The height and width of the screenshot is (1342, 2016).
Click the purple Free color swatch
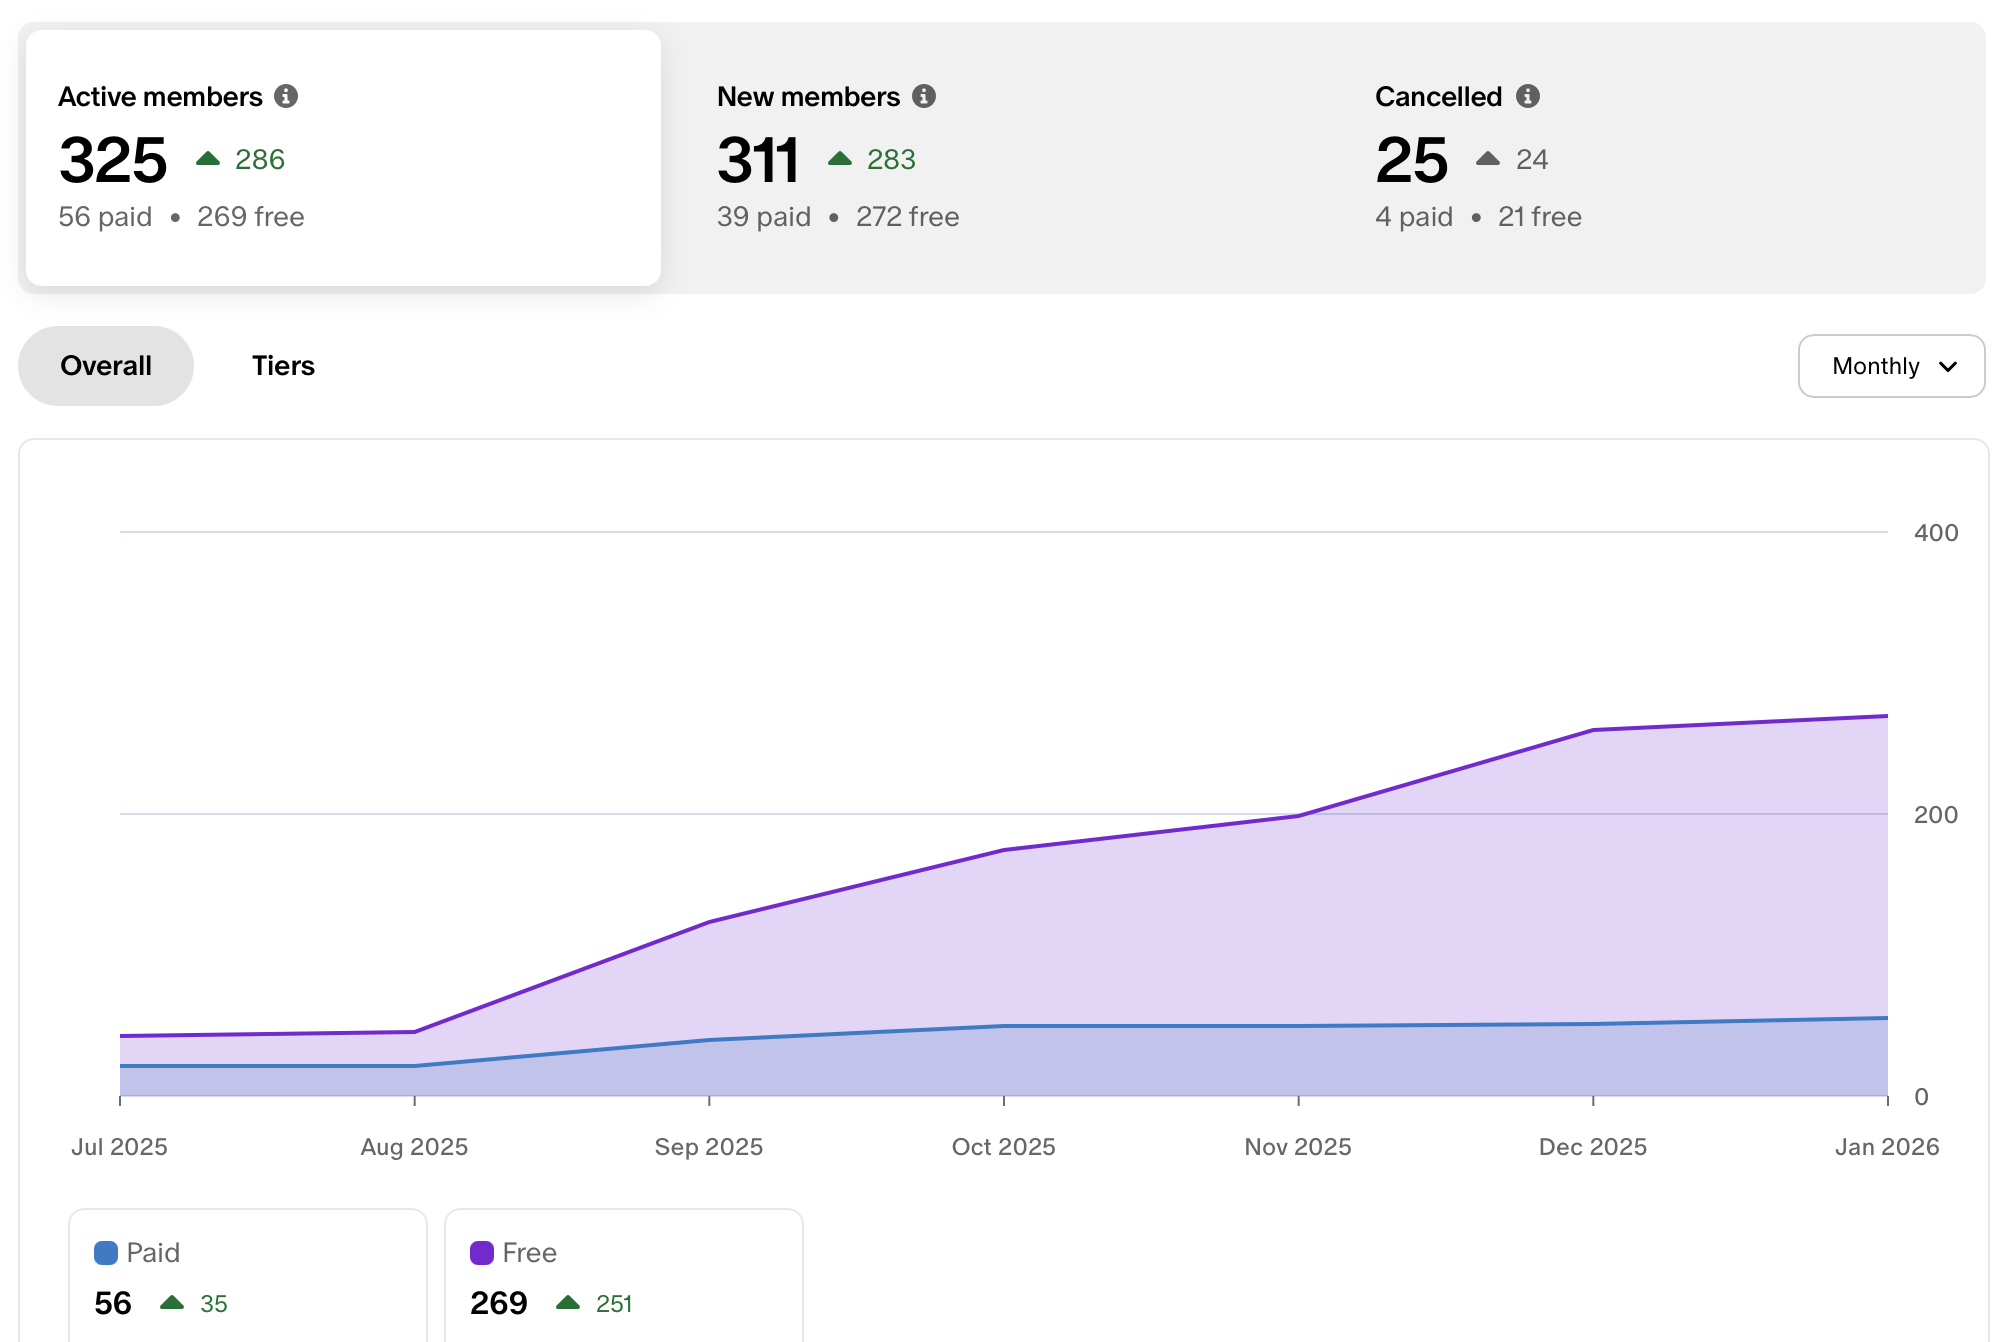point(482,1251)
